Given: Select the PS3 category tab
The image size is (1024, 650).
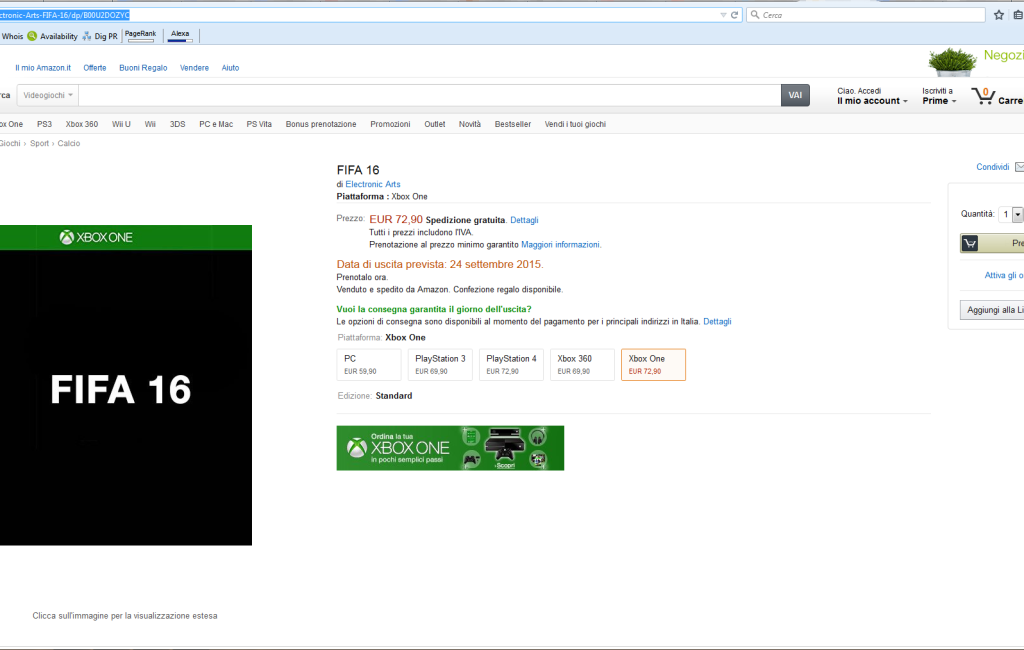Looking at the screenshot, I should click(x=44, y=124).
